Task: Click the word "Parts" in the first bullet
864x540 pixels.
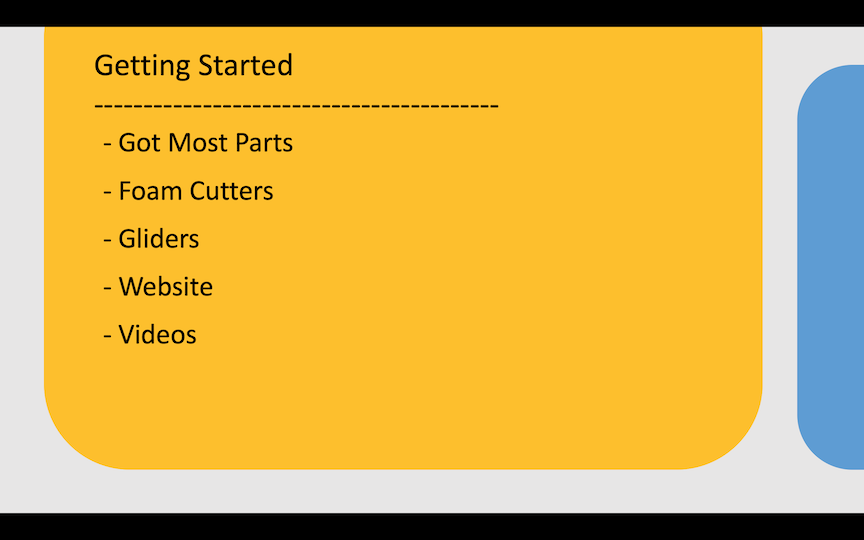Action: point(264,143)
